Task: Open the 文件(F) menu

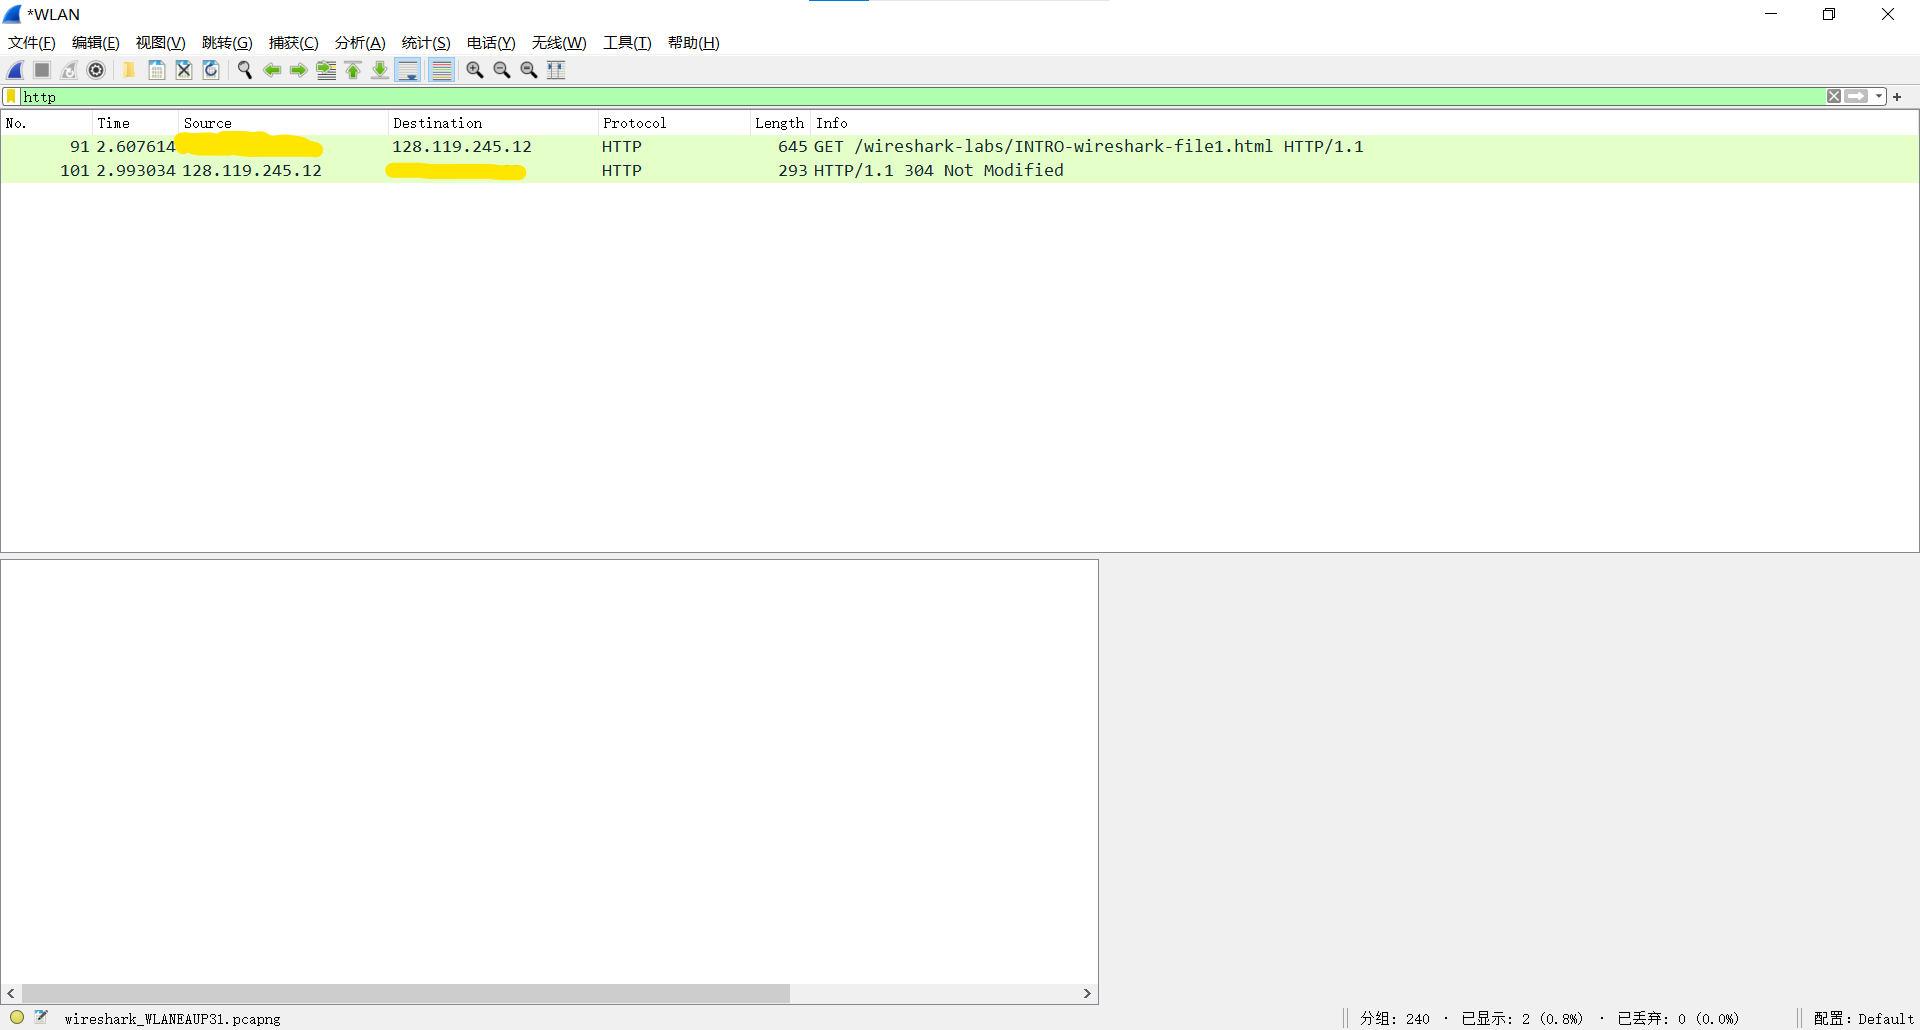Action: pyautogui.click(x=32, y=43)
